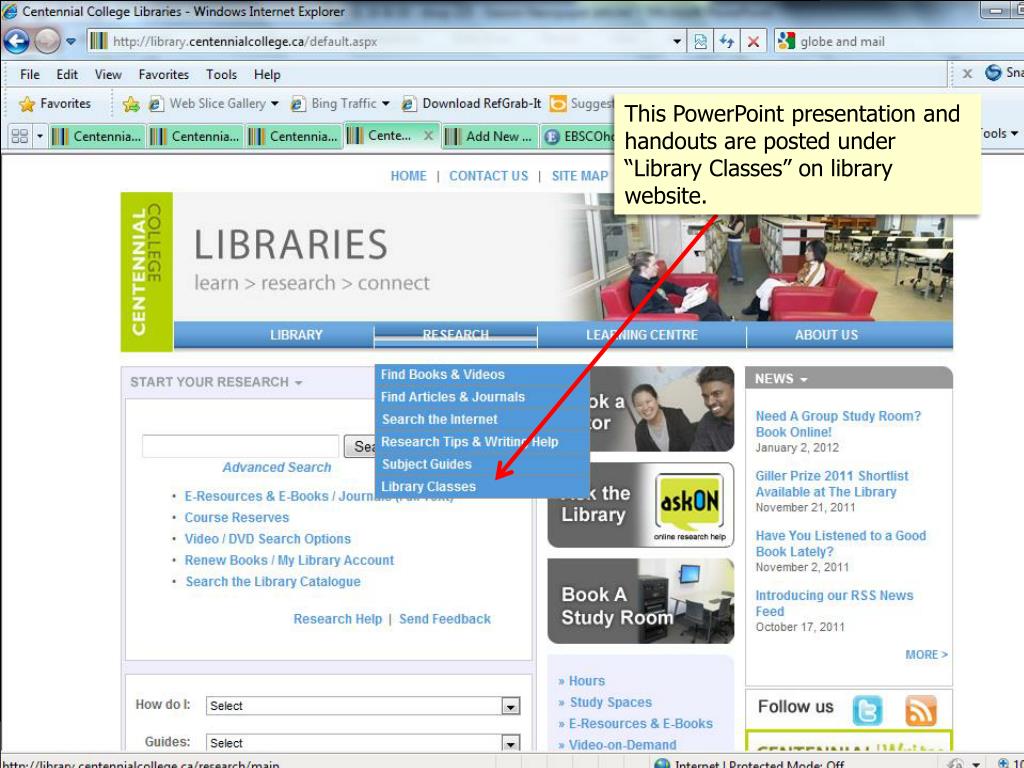Click the Twitter follow icon
Viewport: 1024px width, 768px height.
[867, 710]
